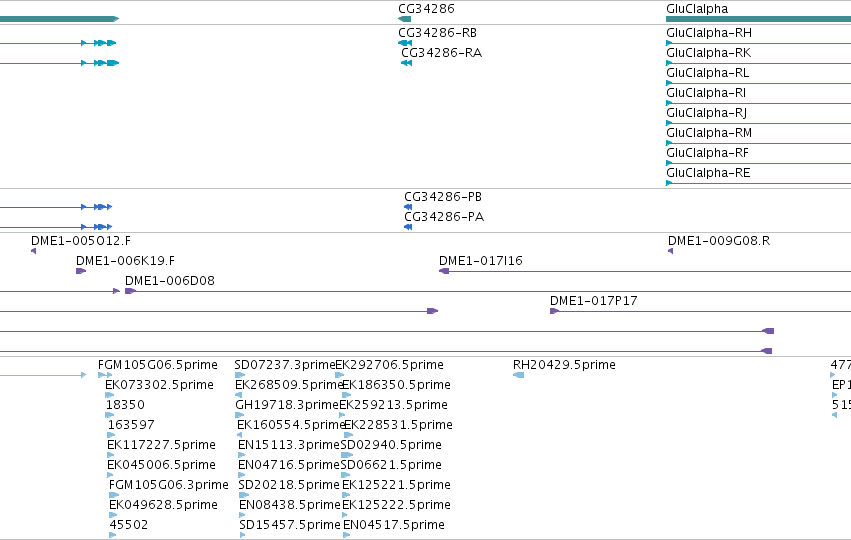The height and width of the screenshot is (540, 851).
Task: Click the teal CG34286 gene arrow glyph
Action: click(404, 19)
